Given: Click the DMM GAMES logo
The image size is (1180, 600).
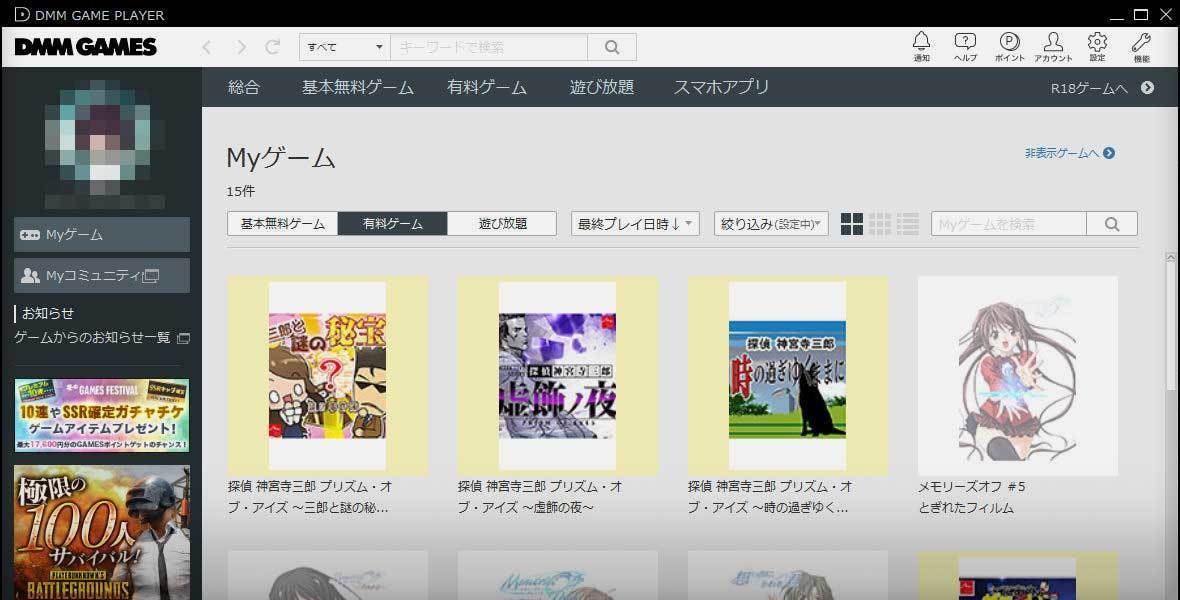Looking at the screenshot, I should (86, 47).
